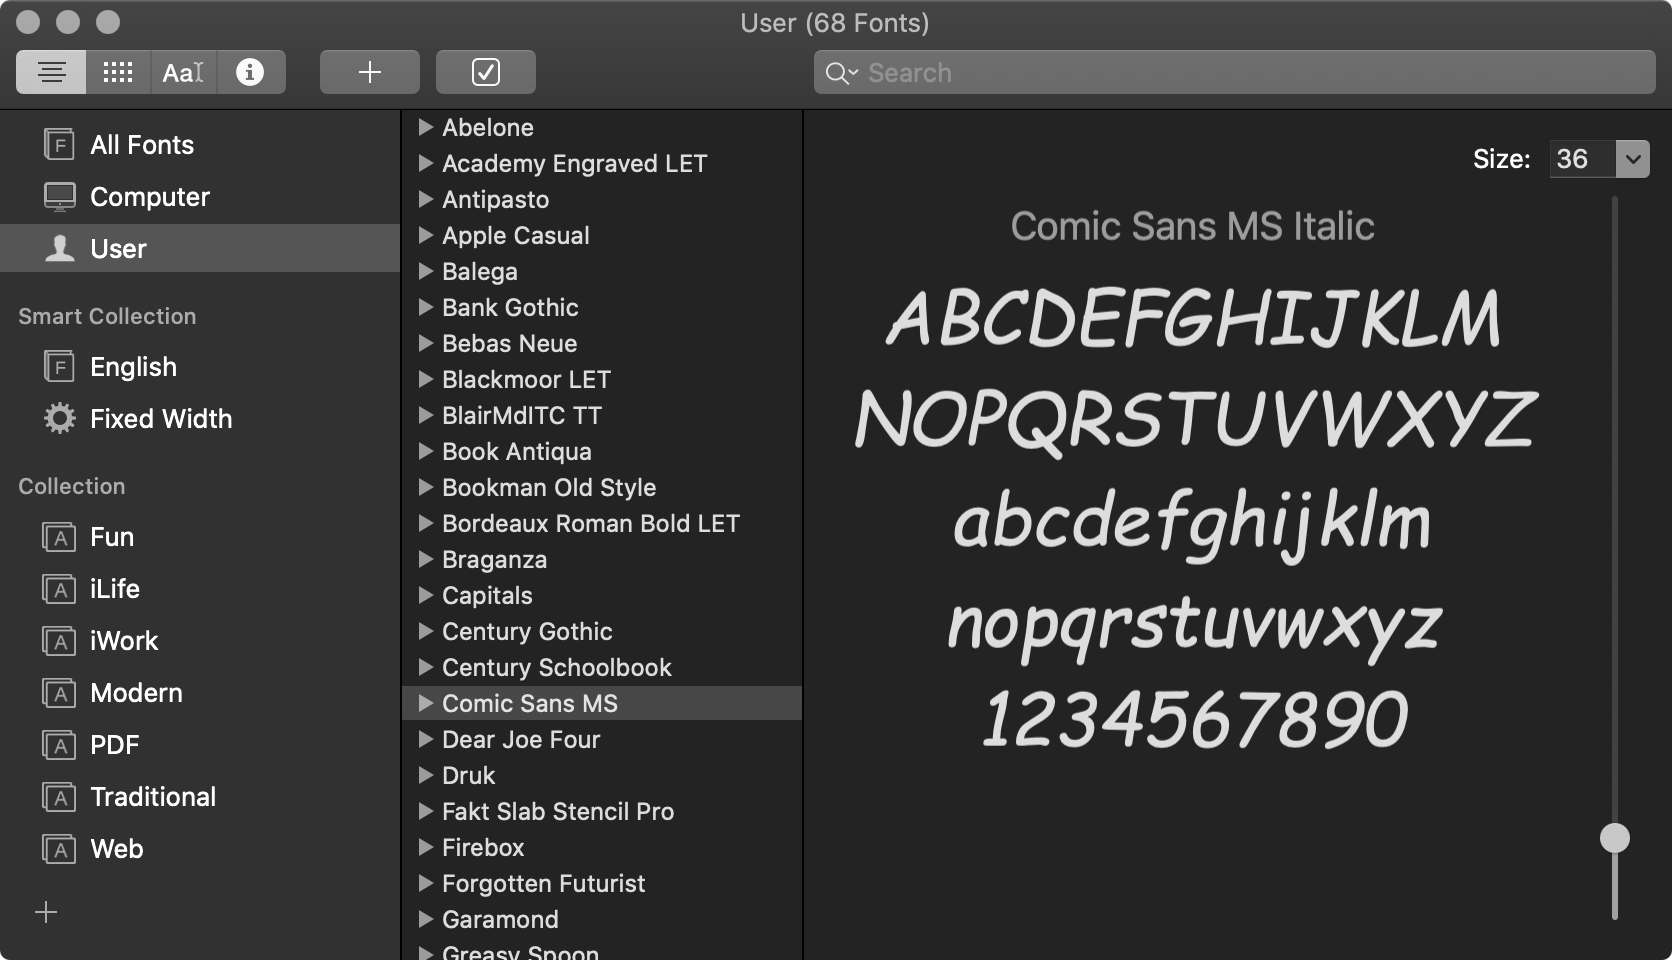Viewport: 1672px width, 960px height.
Task: Click the PDF collection icon
Action: tap(59, 745)
